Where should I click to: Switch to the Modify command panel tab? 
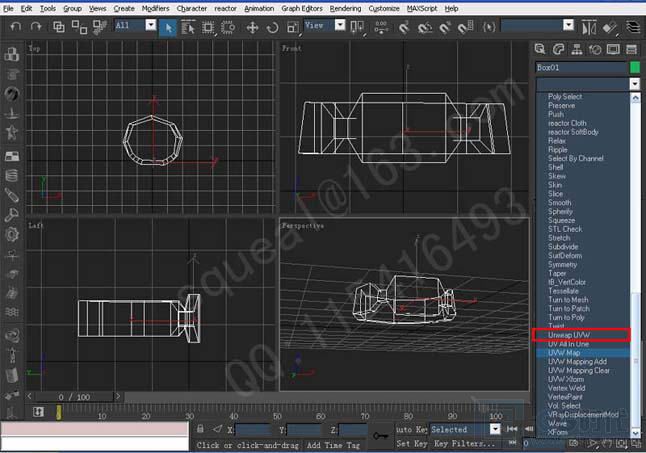[x=558, y=49]
